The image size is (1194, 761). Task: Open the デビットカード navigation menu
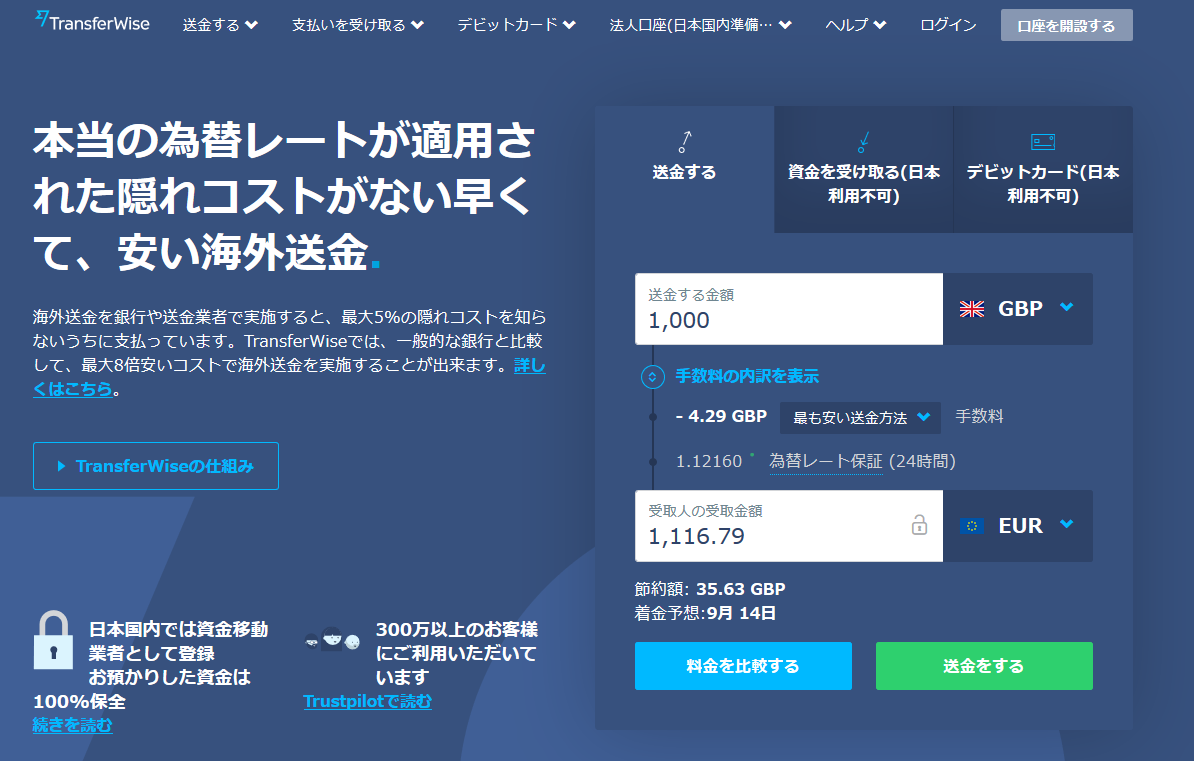(516, 25)
